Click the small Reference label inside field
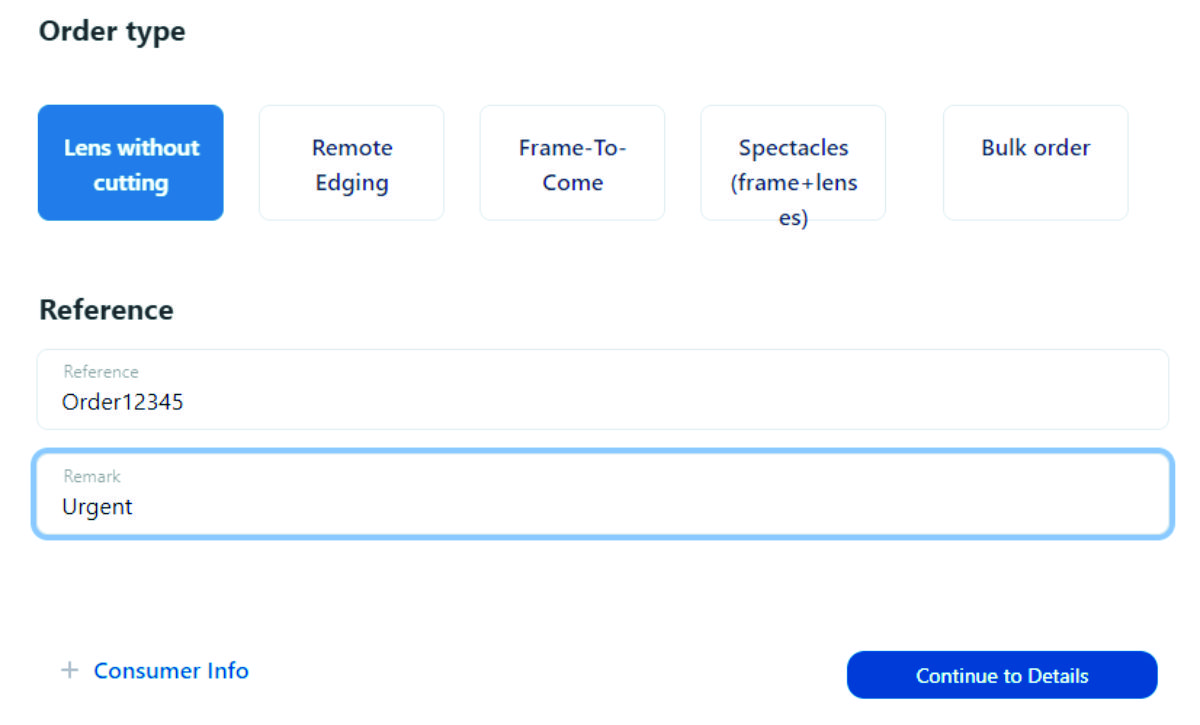The height and width of the screenshot is (725, 1200). click(x=101, y=372)
